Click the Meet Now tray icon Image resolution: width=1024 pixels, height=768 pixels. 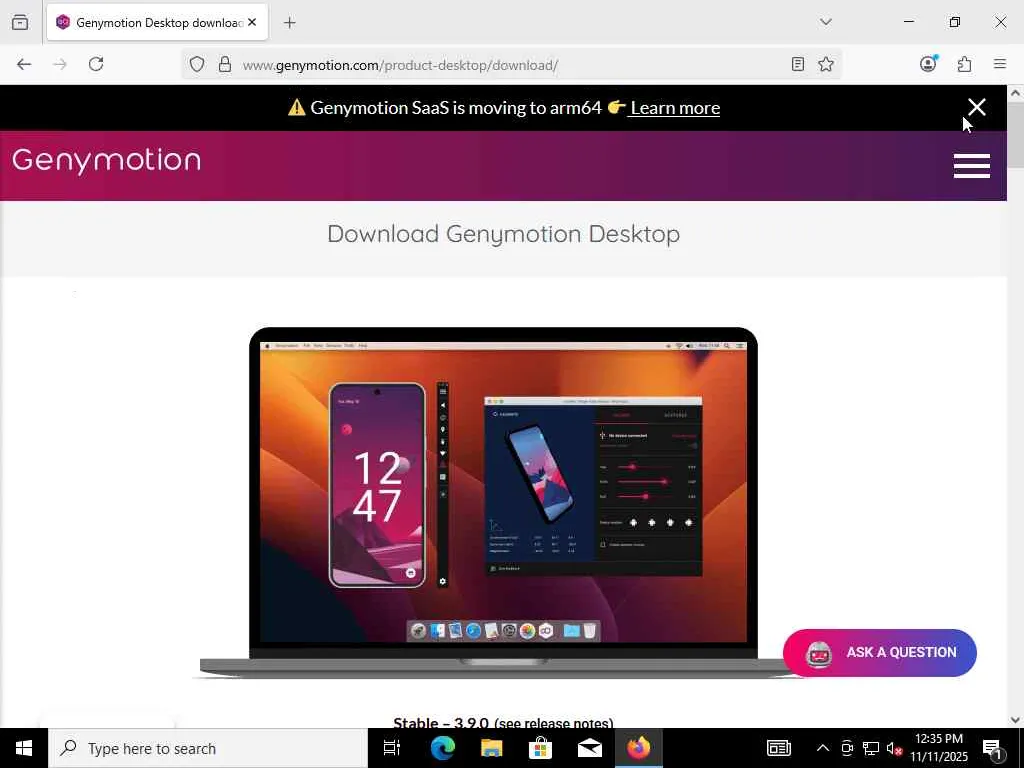pyautogui.click(x=847, y=748)
